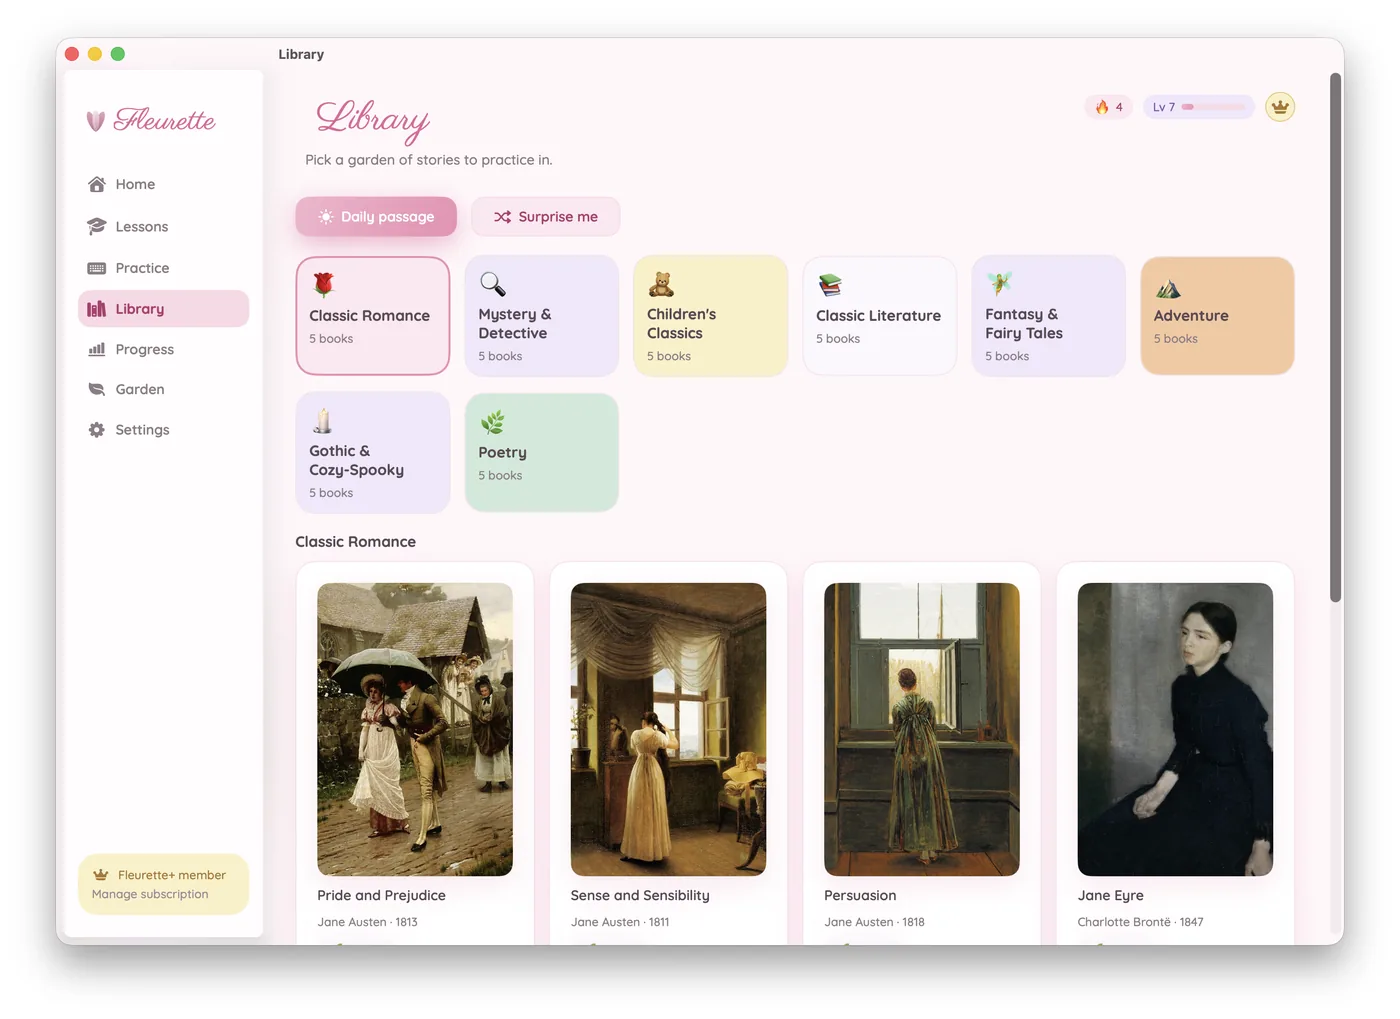Click the Lessons graduation cap icon
The height and width of the screenshot is (1019, 1400).
click(97, 227)
